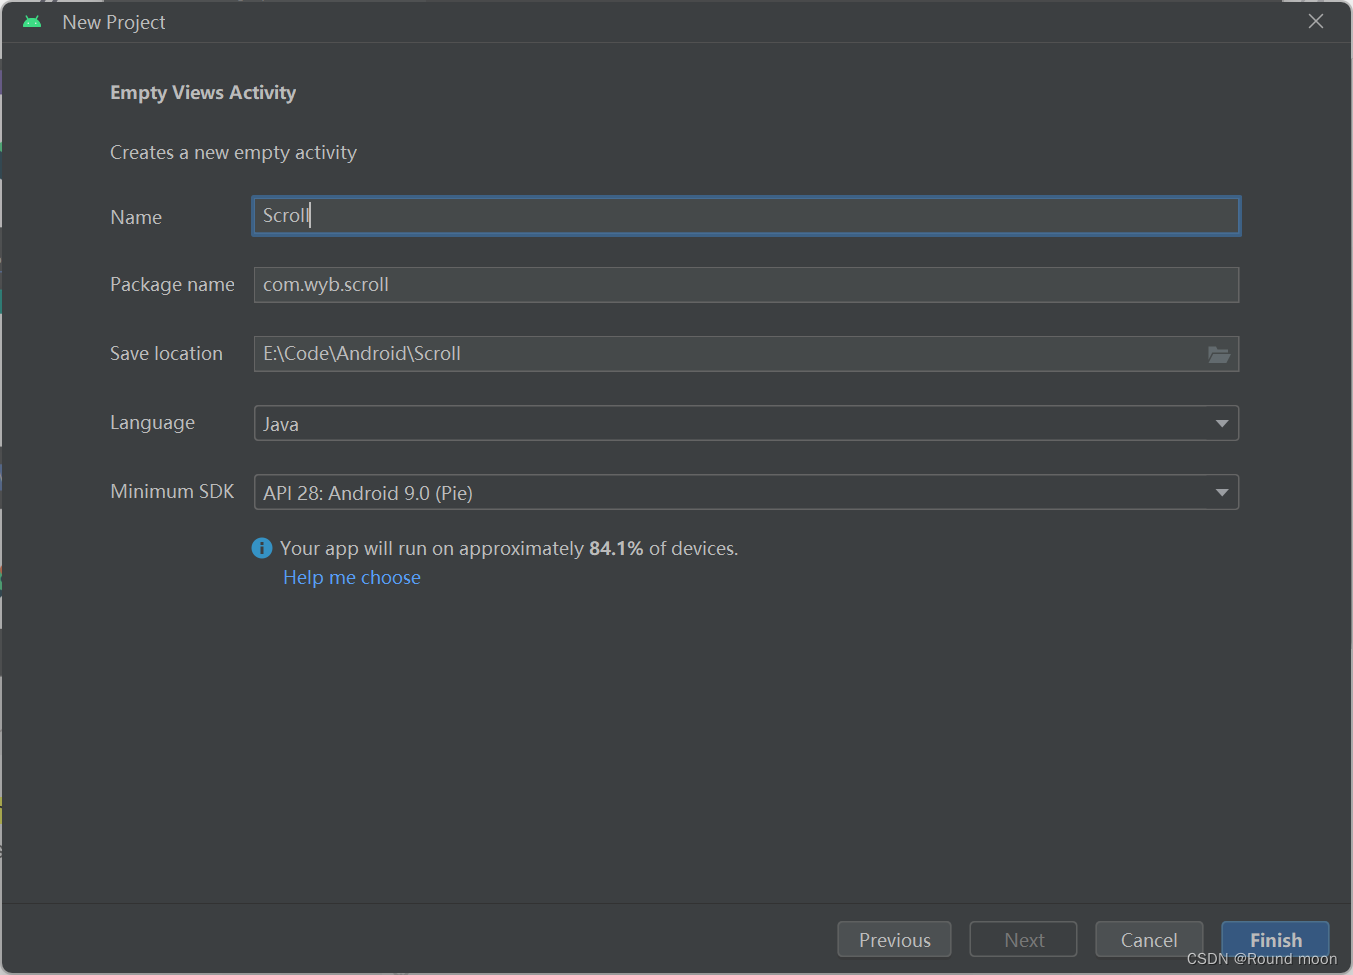Close the New Project dialog
The width and height of the screenshot is (1353, 975).
tap(1316, 21)
